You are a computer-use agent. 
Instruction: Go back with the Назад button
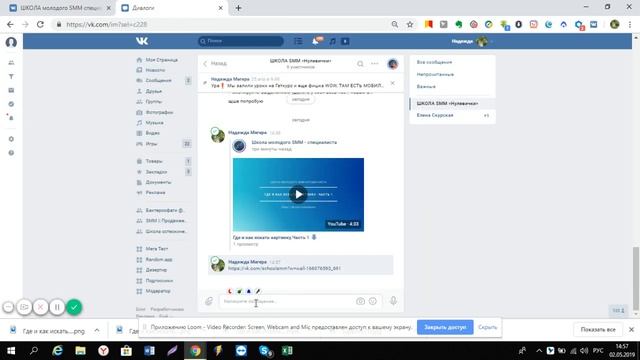[x=215, y=63]
